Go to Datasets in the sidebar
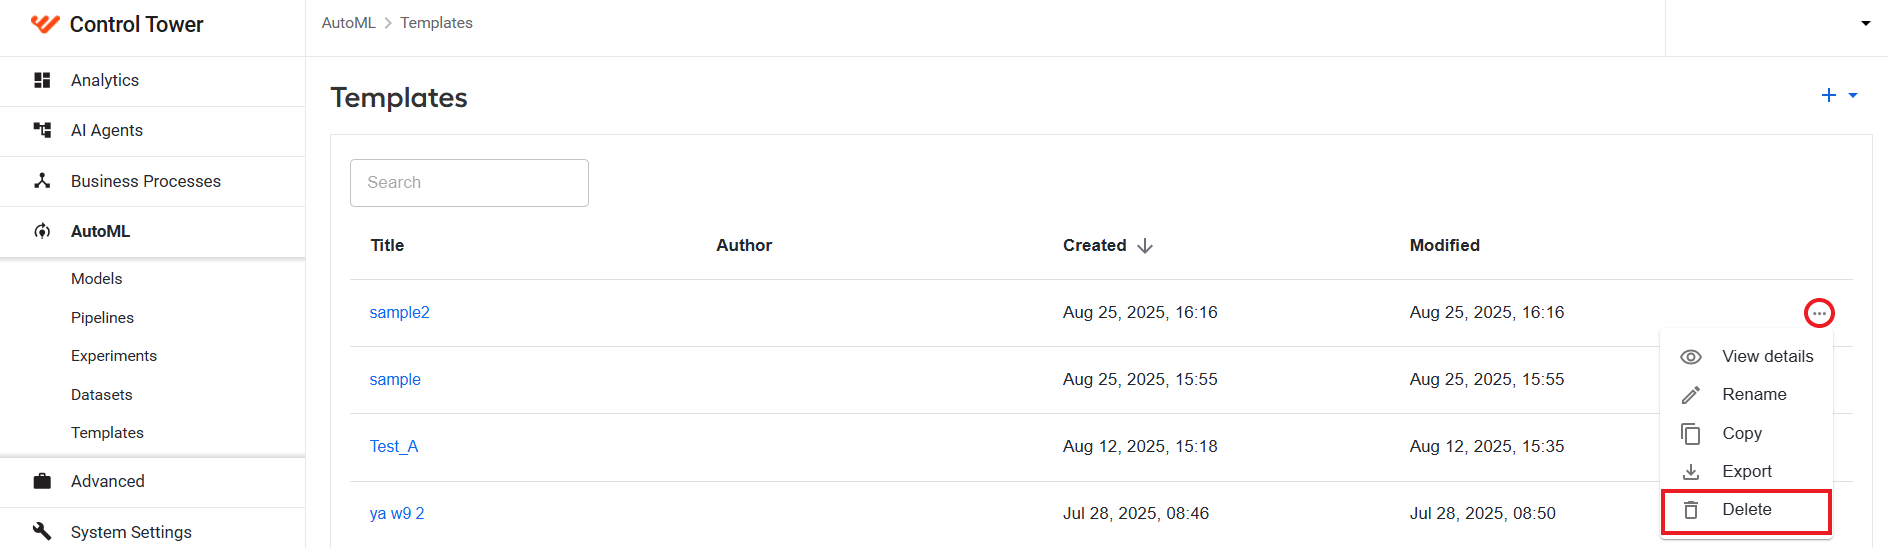 coord(102,395)
